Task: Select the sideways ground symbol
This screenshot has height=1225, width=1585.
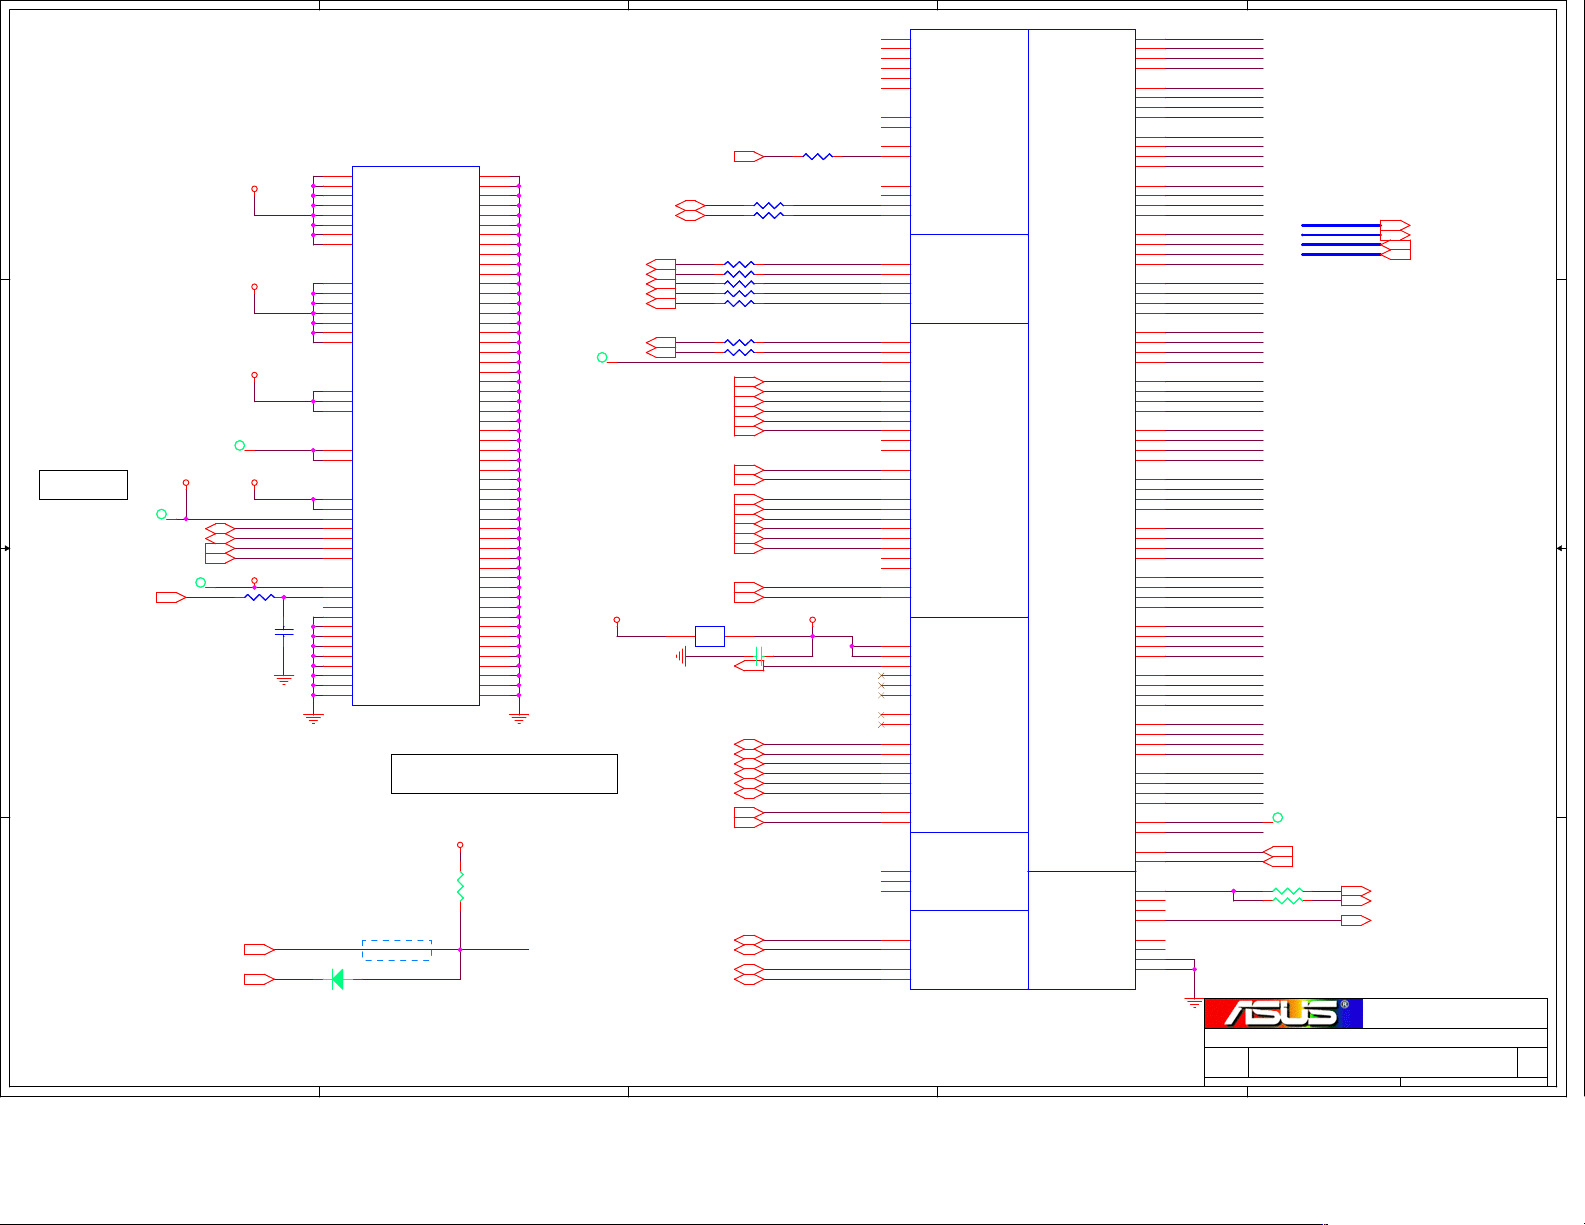Action: [681, 657]
